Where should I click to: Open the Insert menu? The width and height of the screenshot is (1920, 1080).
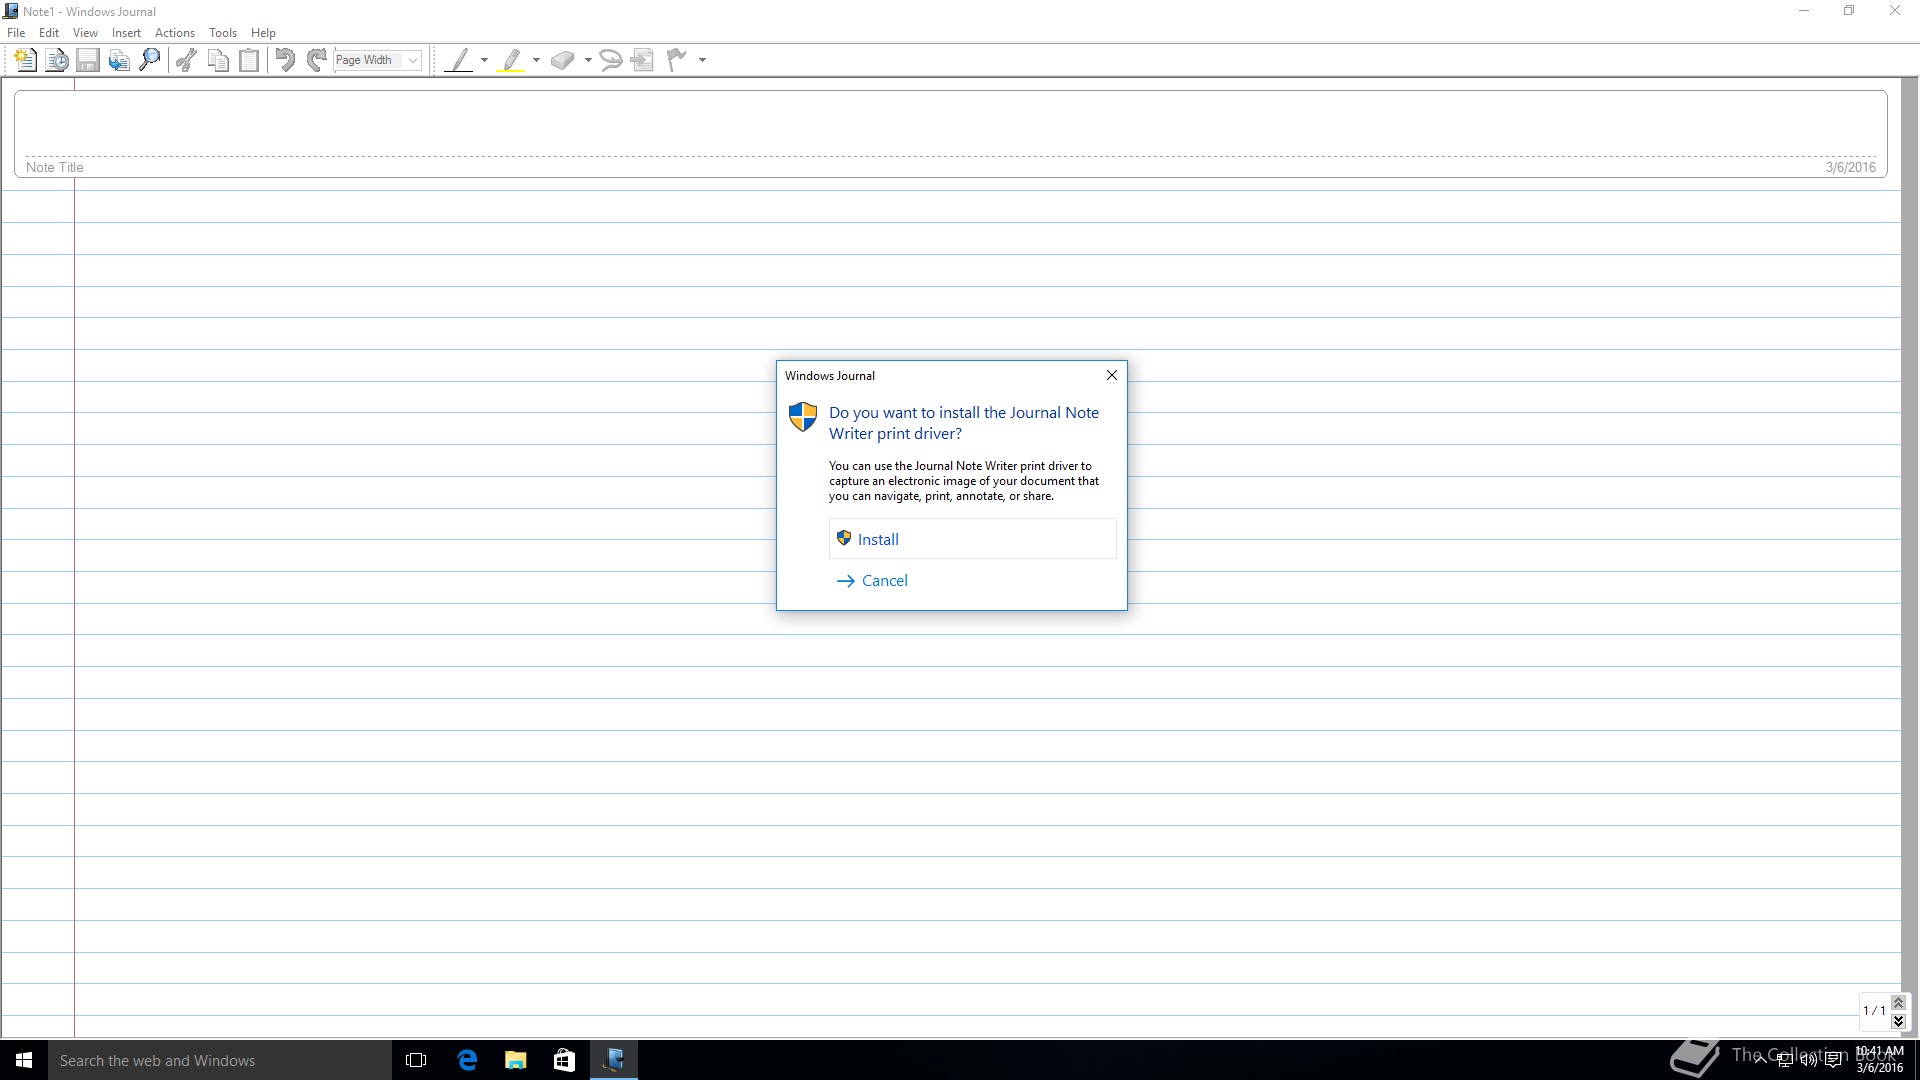pos(126,33)
